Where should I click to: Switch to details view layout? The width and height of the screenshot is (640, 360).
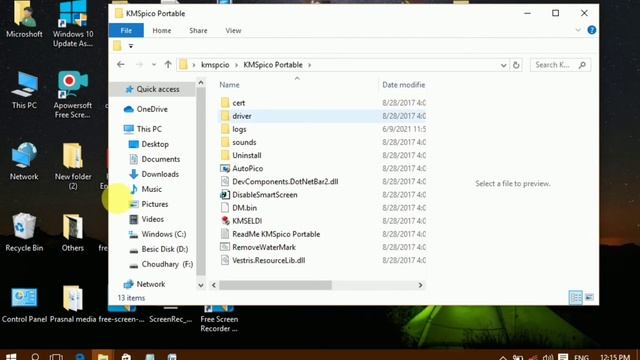pos(576,298)
